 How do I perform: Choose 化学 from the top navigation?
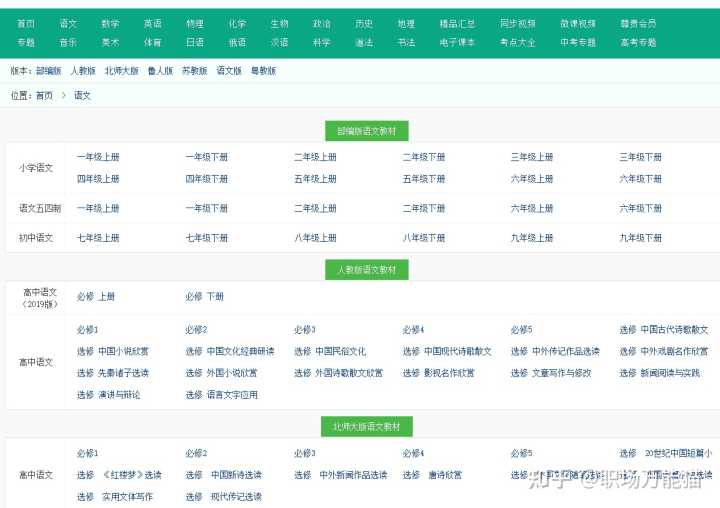click(x=237, y=23)
